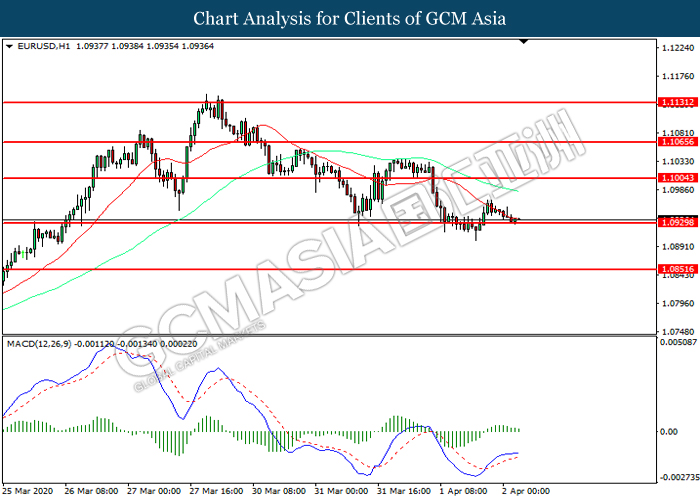Open the chart menu arrow beside EURUSD,H1
Image resolution: width=700 pixels, height=500 pixels.
(x=9, y=46)
